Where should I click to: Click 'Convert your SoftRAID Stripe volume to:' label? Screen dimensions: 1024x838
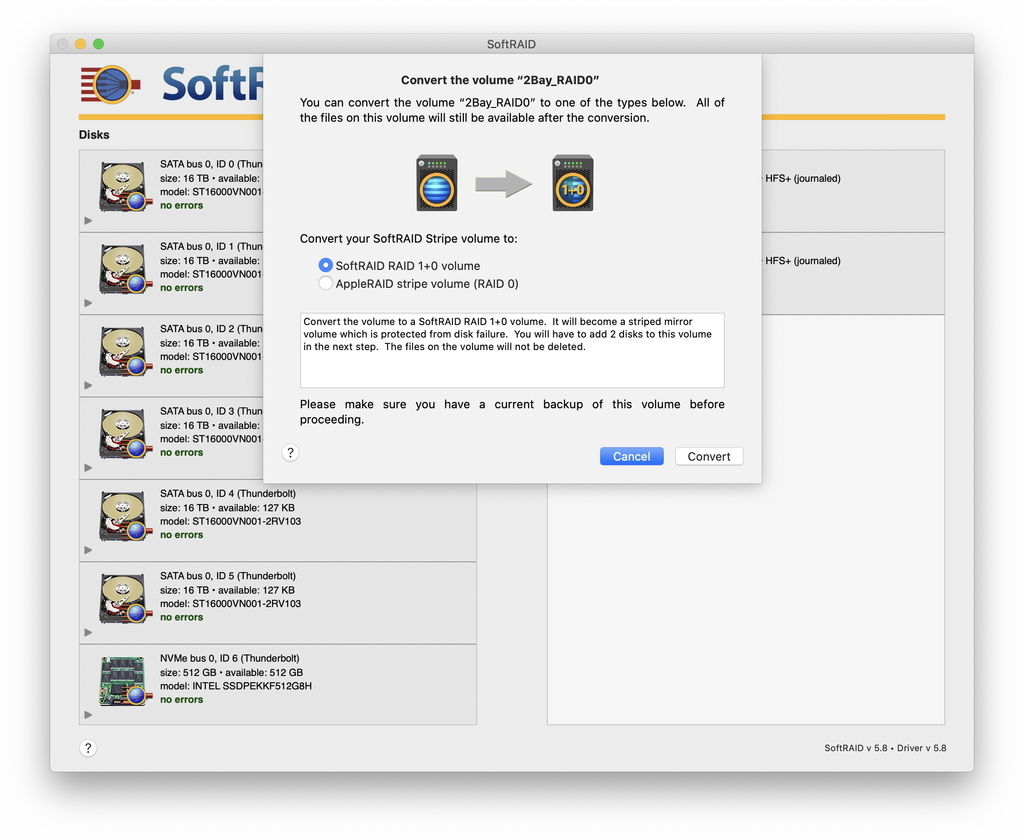(x=409, y=238)
